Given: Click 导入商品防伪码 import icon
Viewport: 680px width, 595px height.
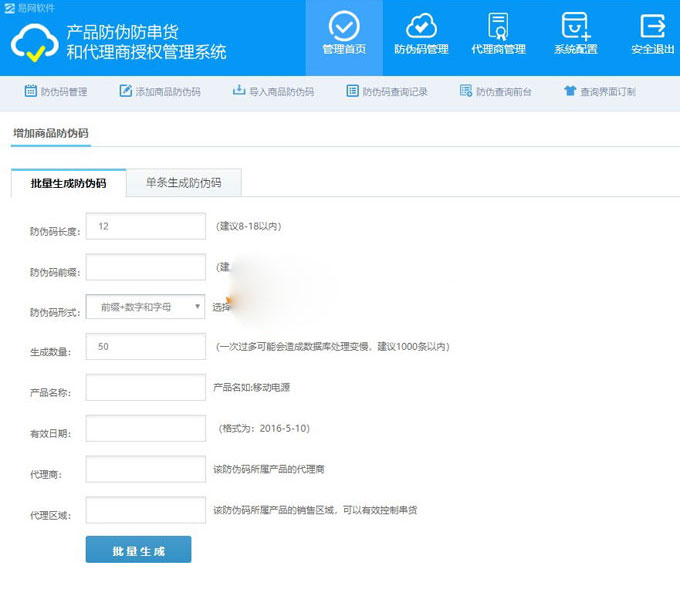Looking at the screenshot, I should pos(239,91).
